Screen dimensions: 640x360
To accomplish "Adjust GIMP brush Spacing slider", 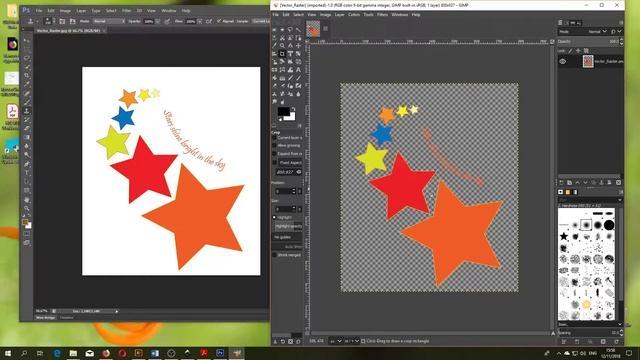I will click(x=588, y=333).
